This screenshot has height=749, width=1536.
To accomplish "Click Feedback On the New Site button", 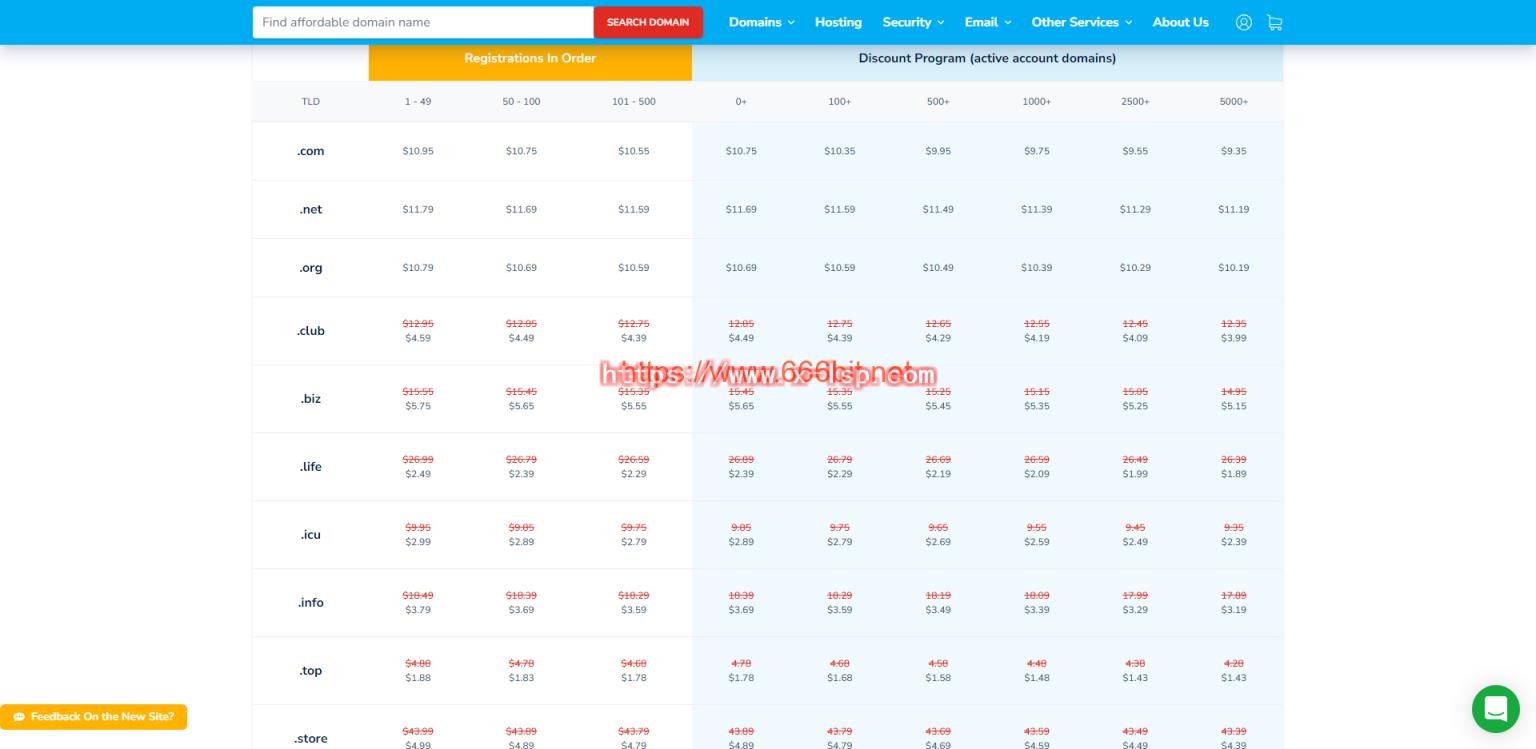I will [x=93, y=717].
